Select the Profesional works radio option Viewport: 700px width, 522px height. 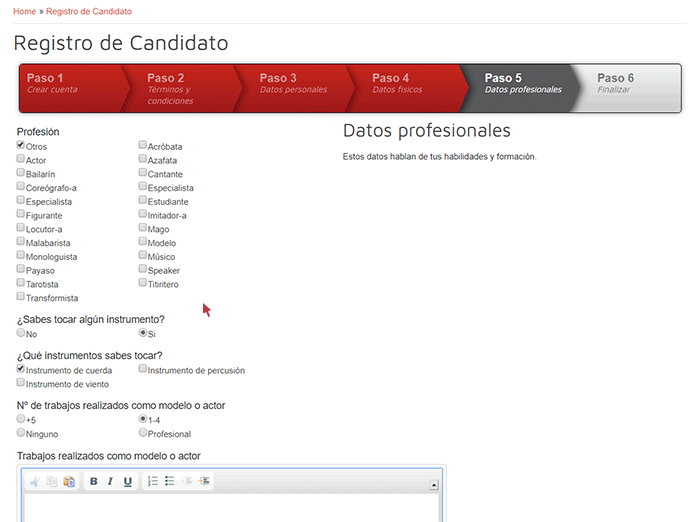[143, 433]
